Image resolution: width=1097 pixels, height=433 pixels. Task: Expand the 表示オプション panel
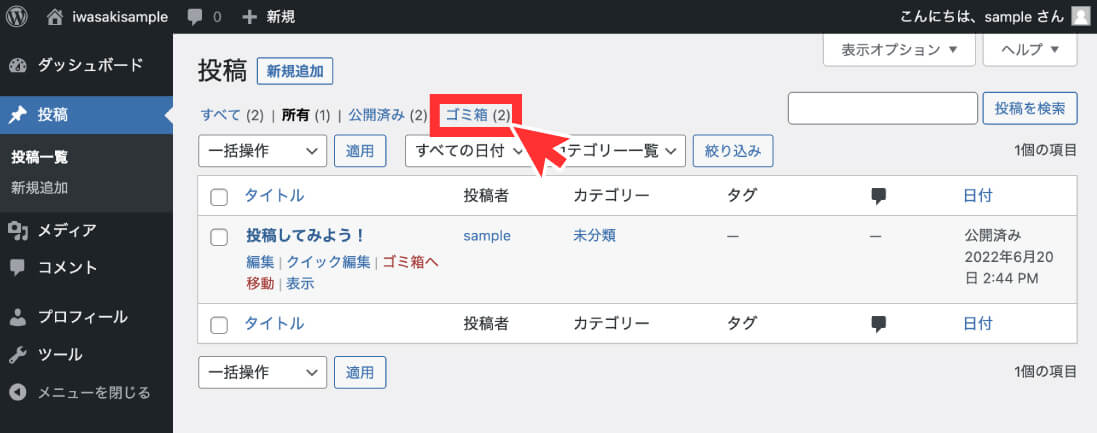click(899, 50)
